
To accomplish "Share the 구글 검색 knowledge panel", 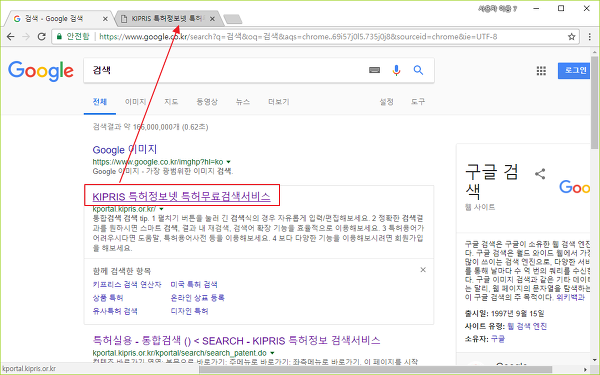I will click(x=540, y=174).
